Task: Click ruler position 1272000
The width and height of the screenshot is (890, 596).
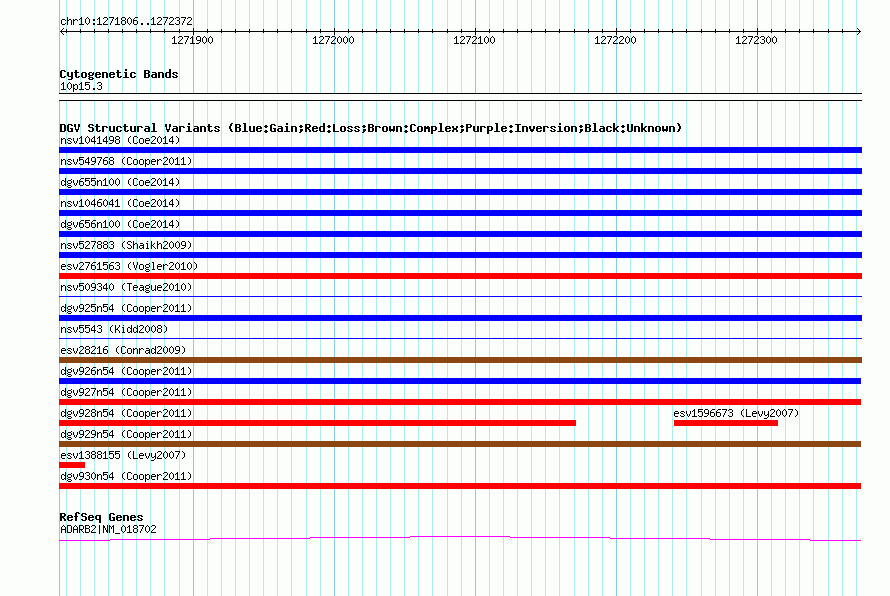Action: point(333,40)
